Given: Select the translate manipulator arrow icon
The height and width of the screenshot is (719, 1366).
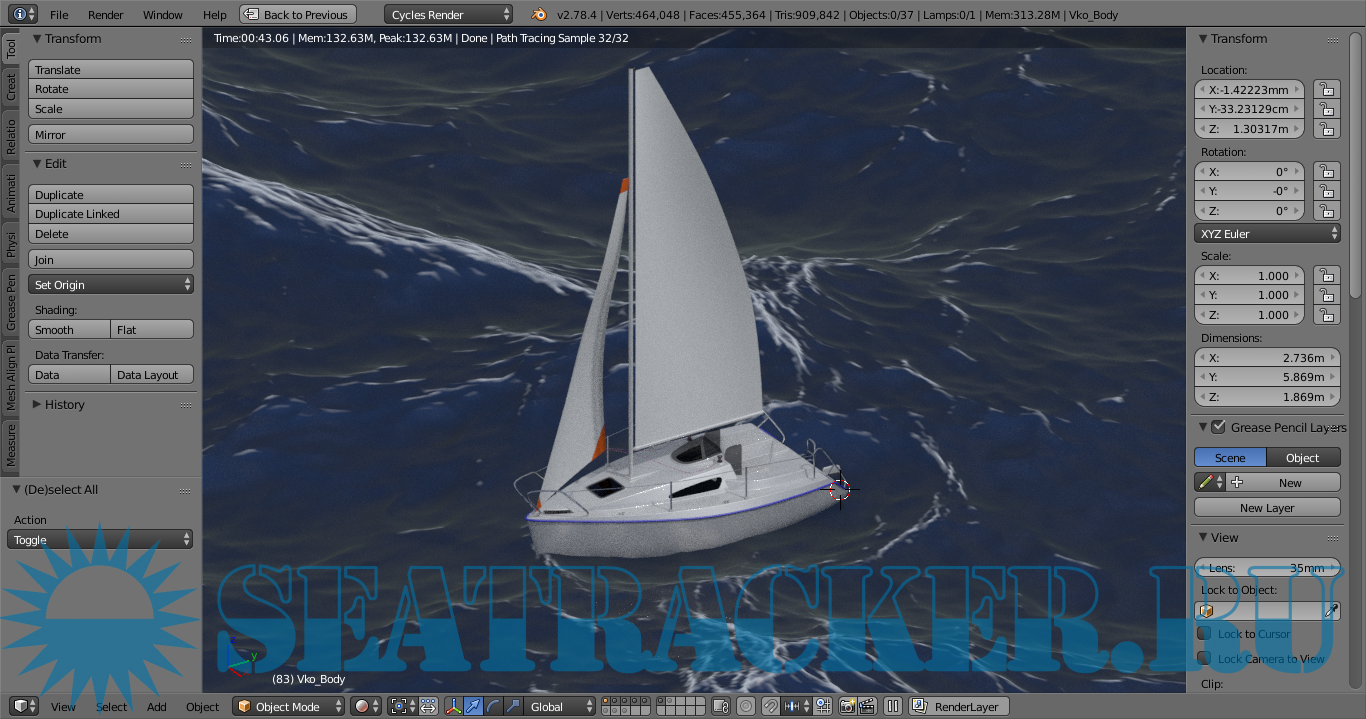Looking at the screenshot, I should click(473, 707).
